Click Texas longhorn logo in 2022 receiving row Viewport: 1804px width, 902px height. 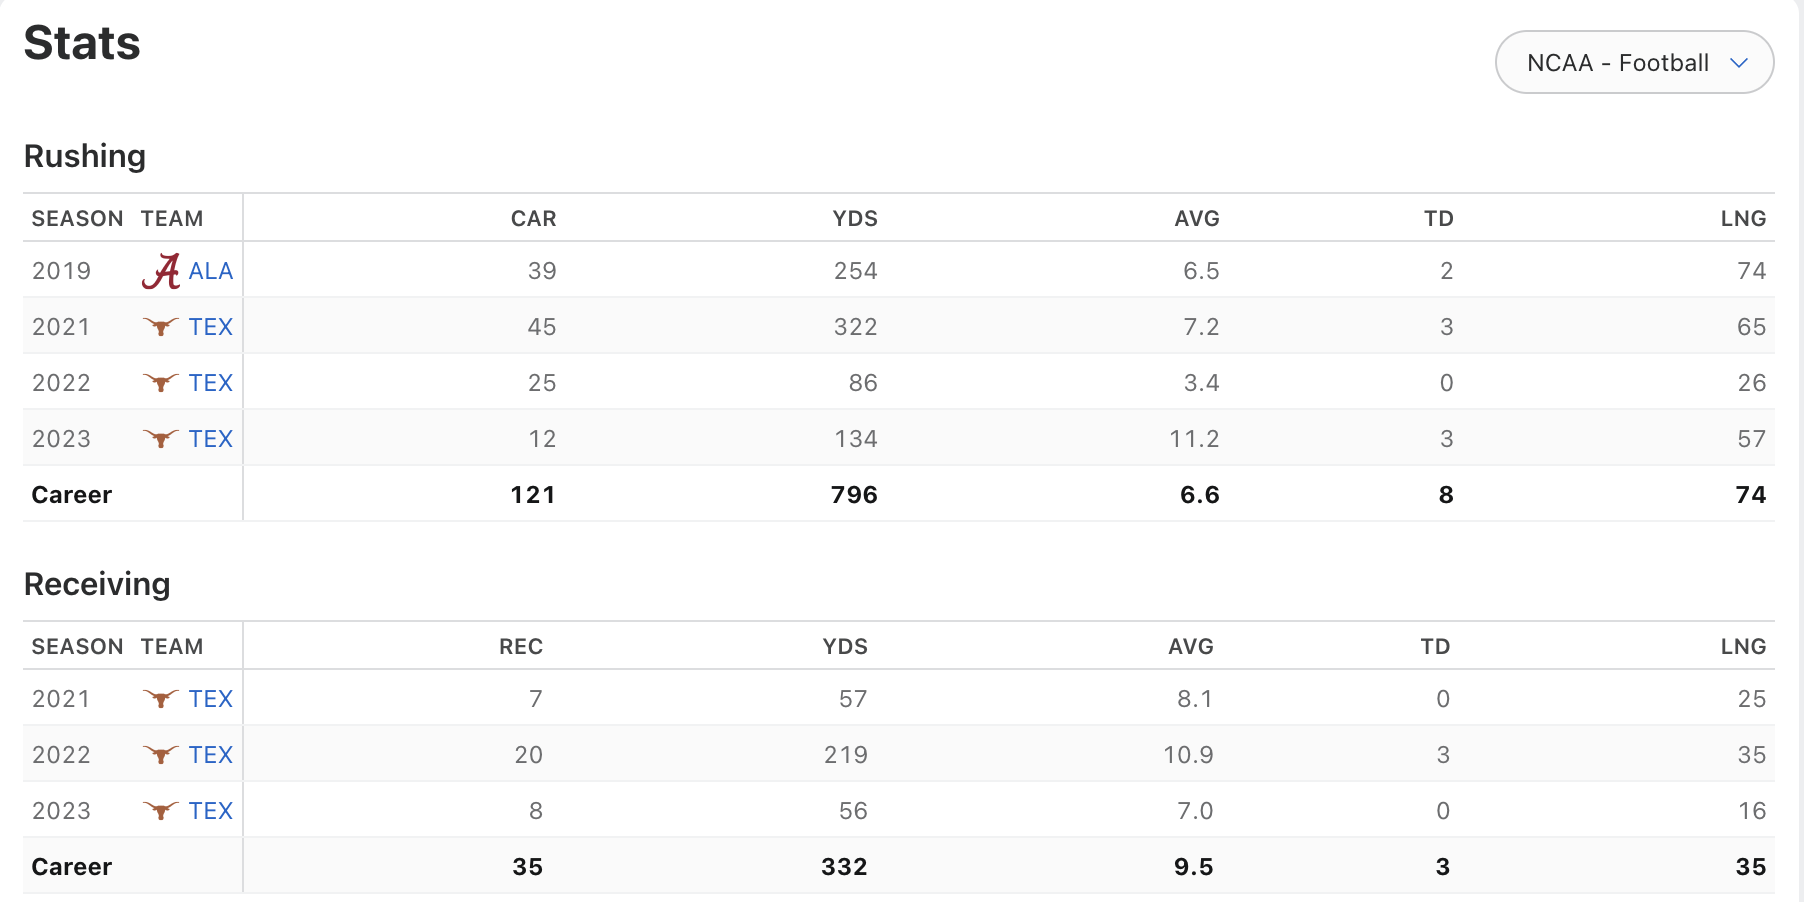[x=161, y=754]
